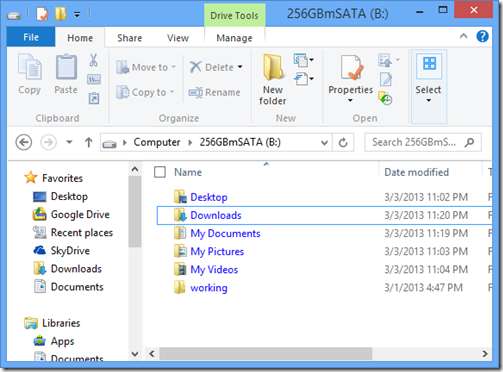This screenshot has width=503, height=372.
Task: Toggle the select-all checkbox beside Name
Action: coord(160,172)
